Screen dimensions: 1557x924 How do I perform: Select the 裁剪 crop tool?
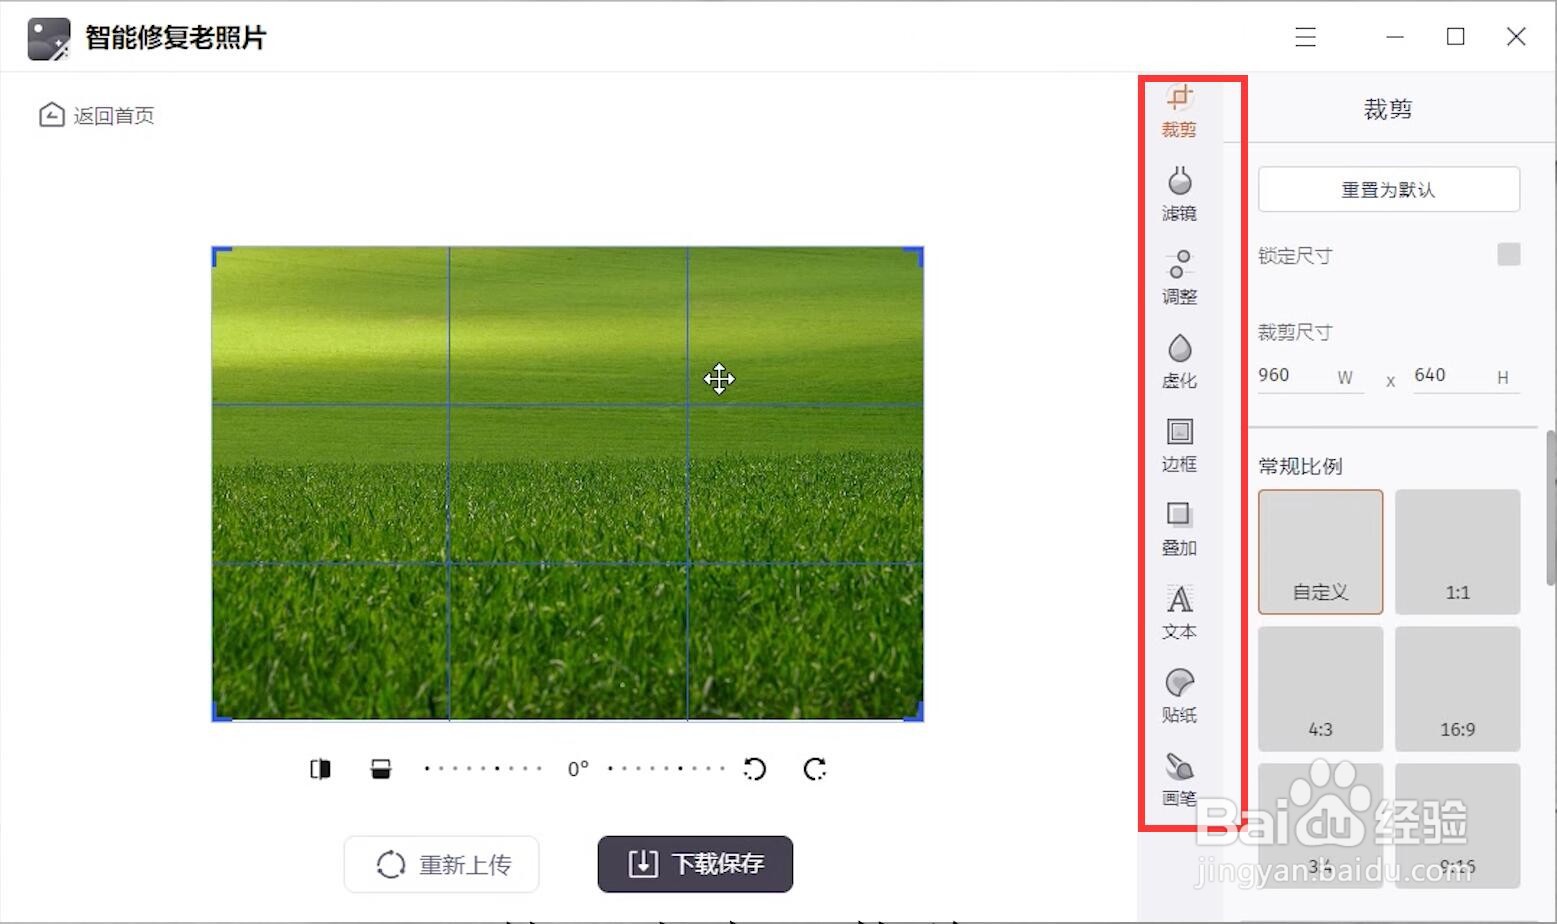tap(1179, 111)
